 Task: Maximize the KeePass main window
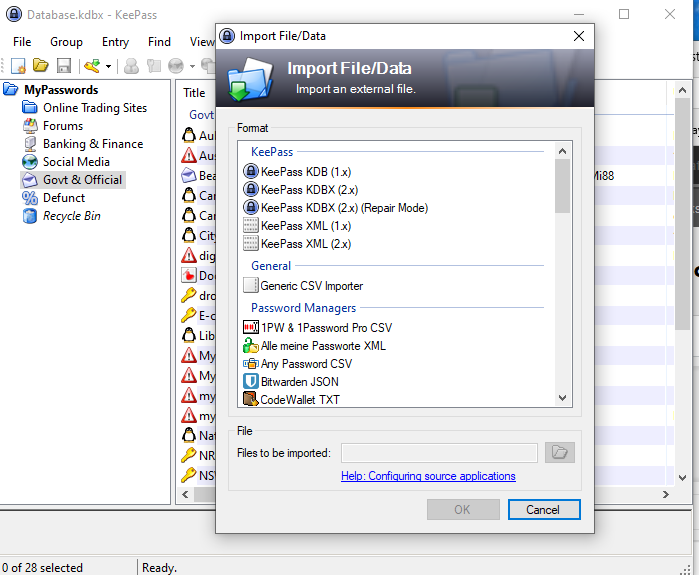click(x=624, y=14)
